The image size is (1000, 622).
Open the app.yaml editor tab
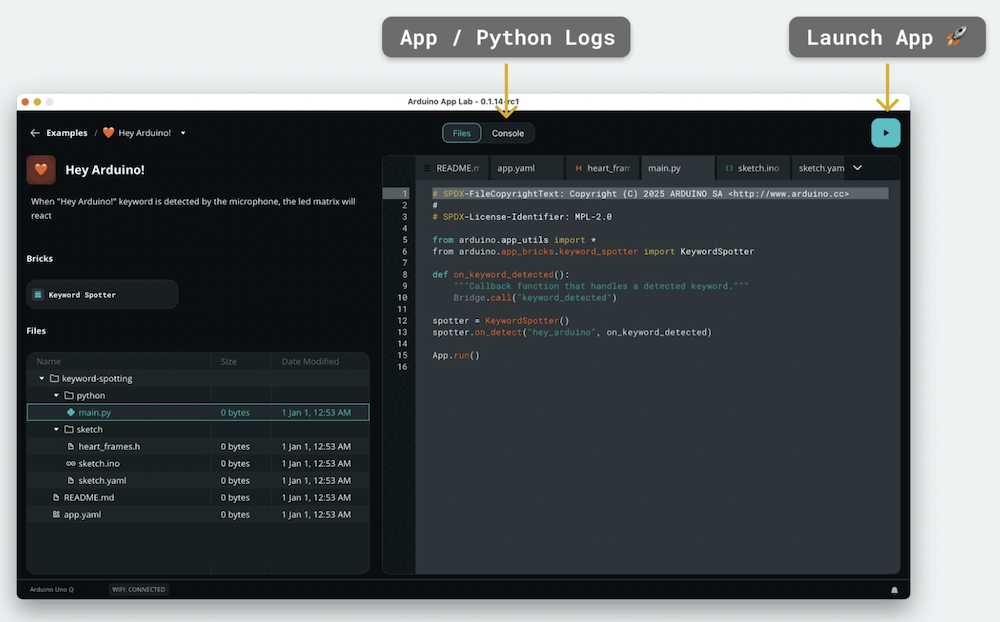coord(518,168)
